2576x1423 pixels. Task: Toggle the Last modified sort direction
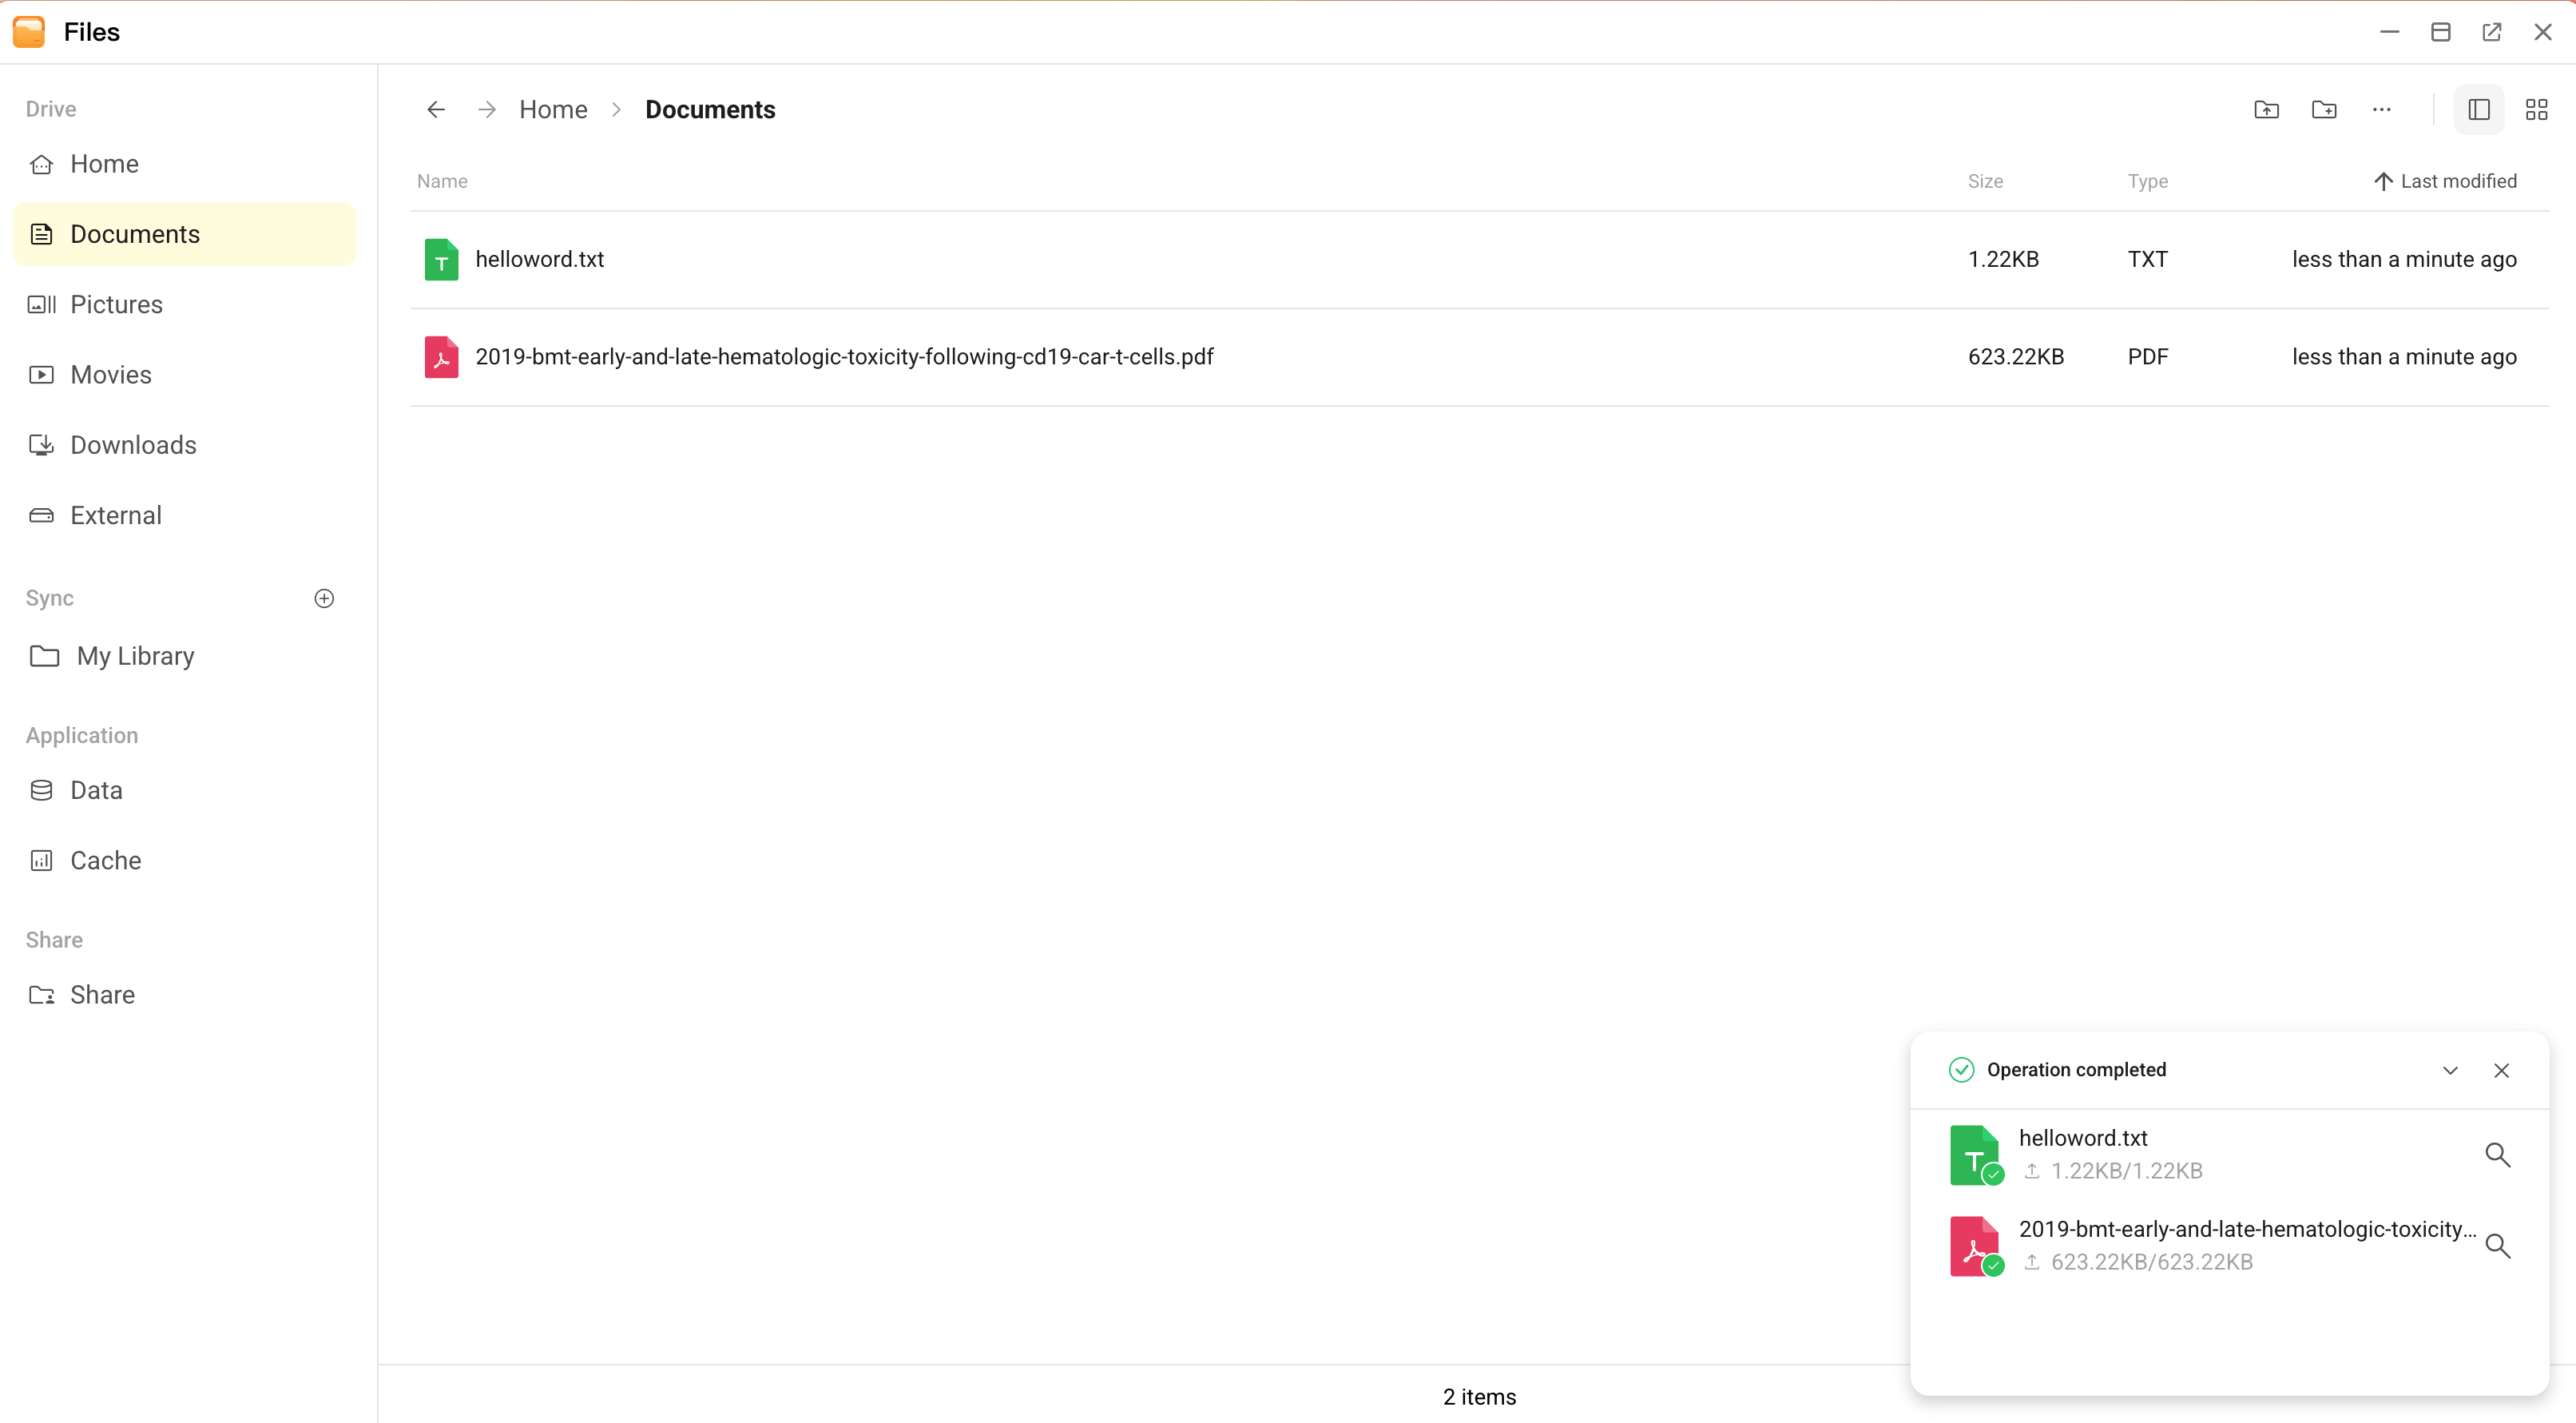coord(2446,181)
